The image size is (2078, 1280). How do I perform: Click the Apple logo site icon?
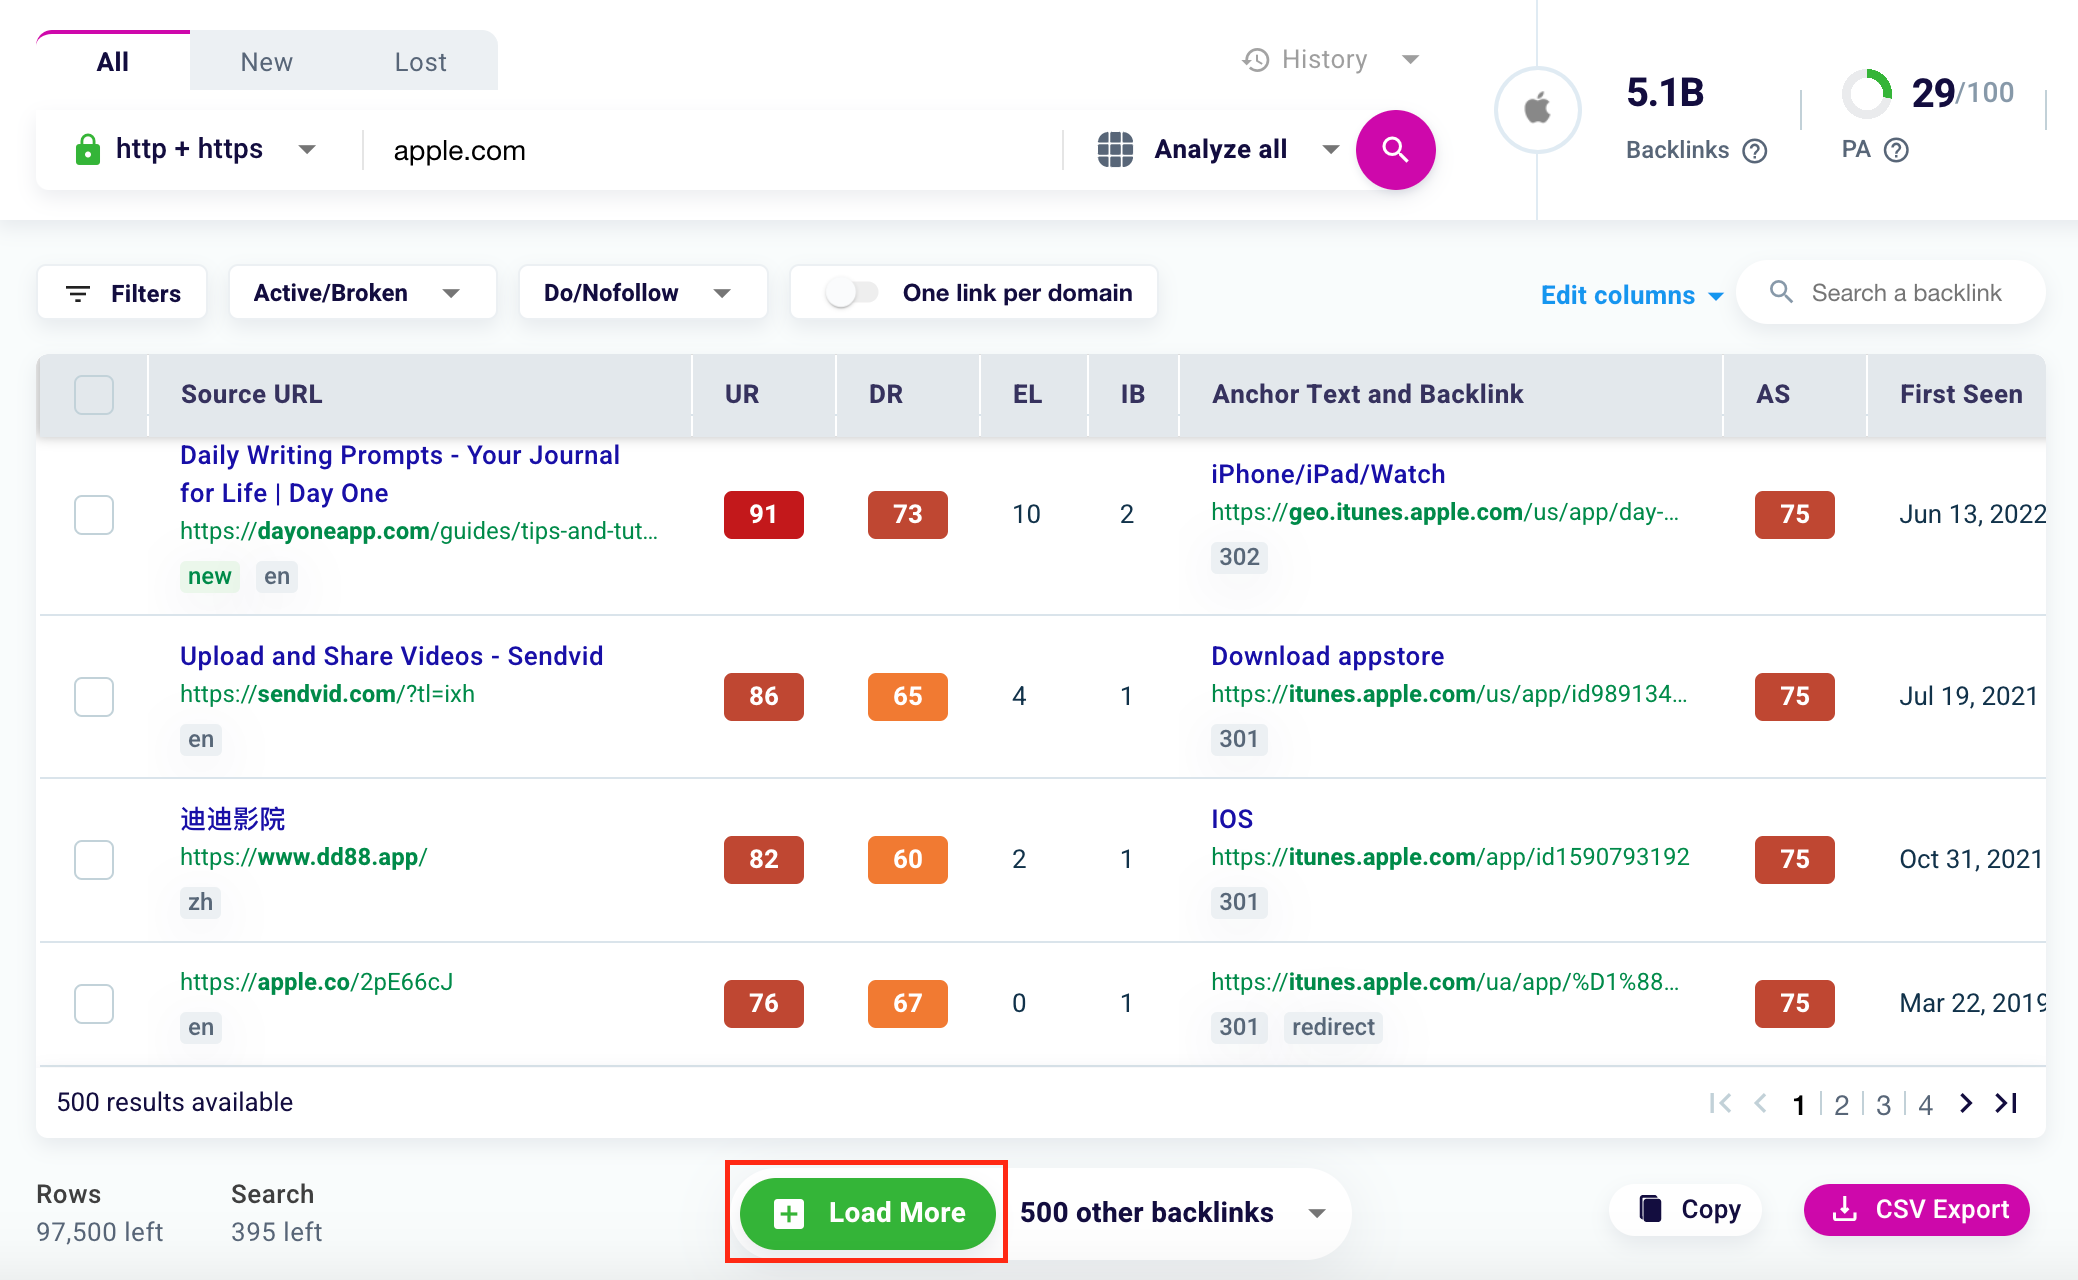1537,109
